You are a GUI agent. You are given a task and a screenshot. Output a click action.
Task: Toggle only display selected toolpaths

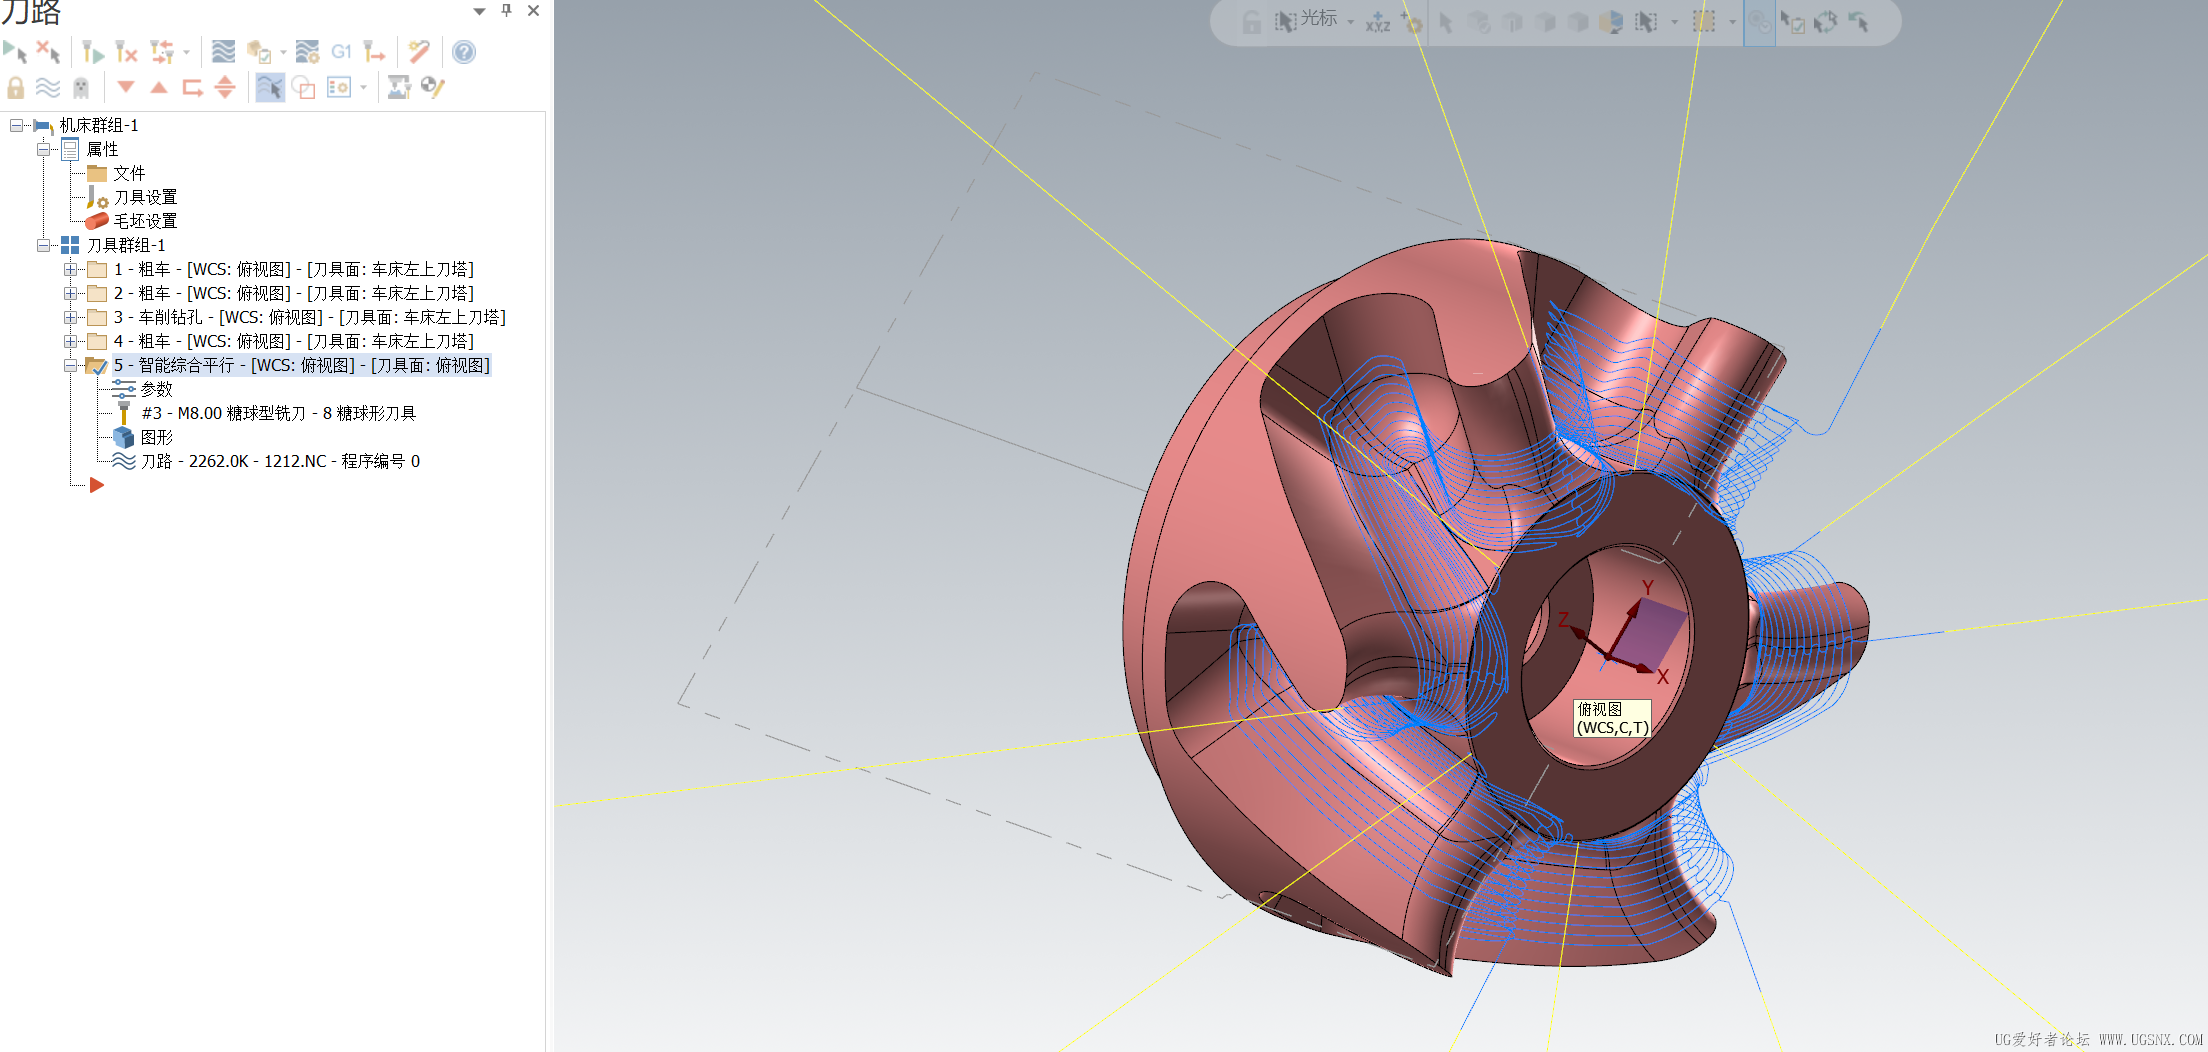(x=270, y=88)
